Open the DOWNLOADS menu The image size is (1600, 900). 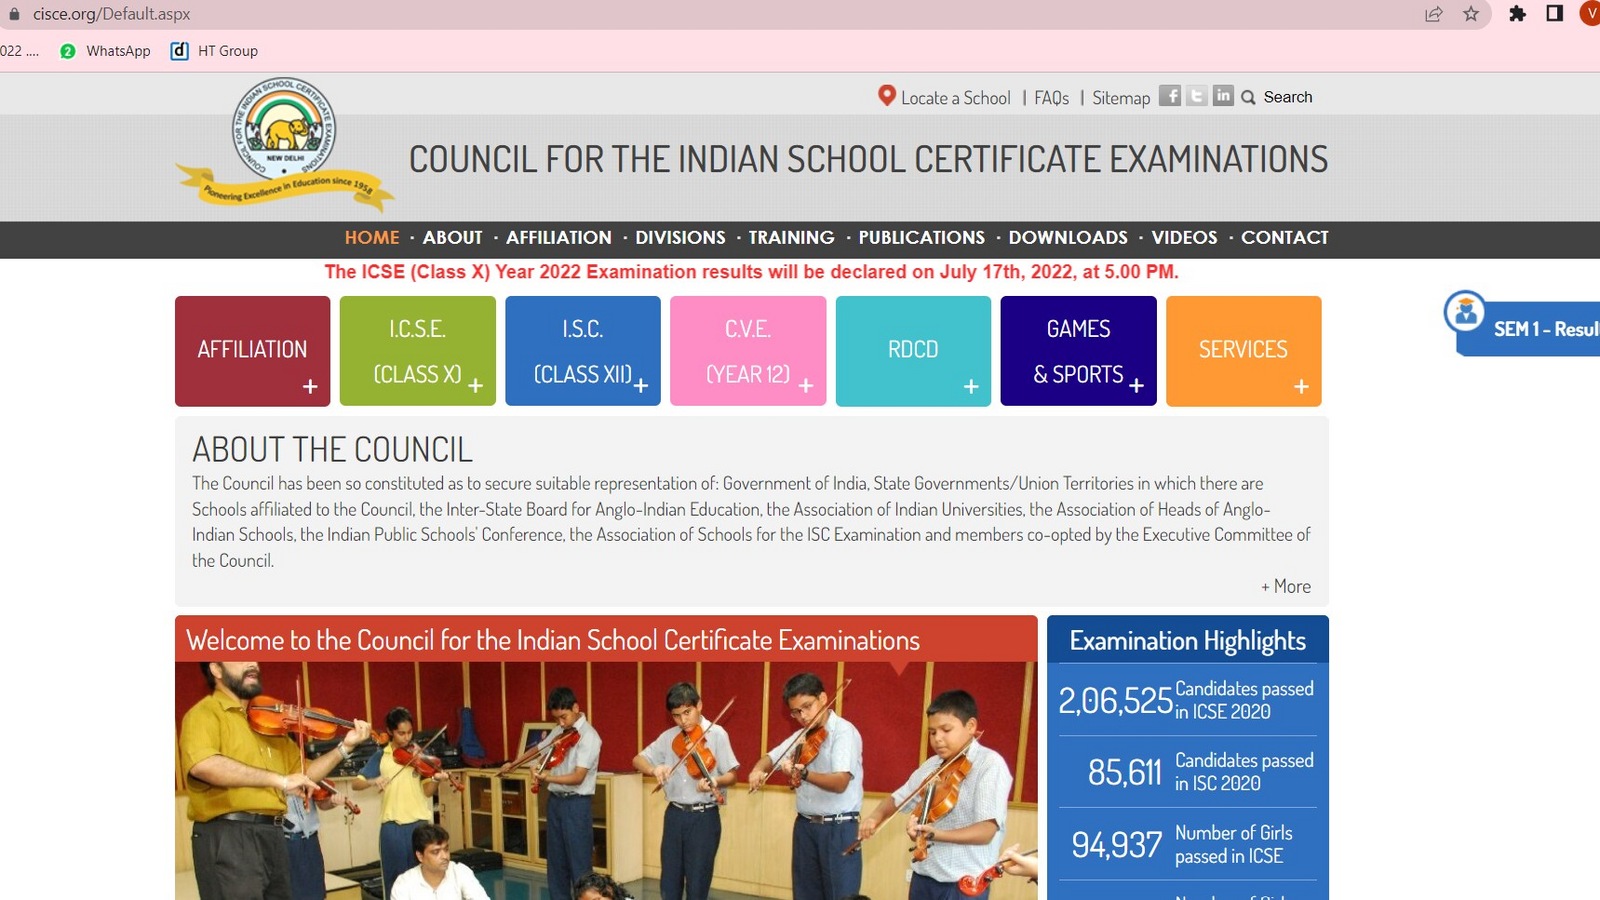(x=1067, y=238)
